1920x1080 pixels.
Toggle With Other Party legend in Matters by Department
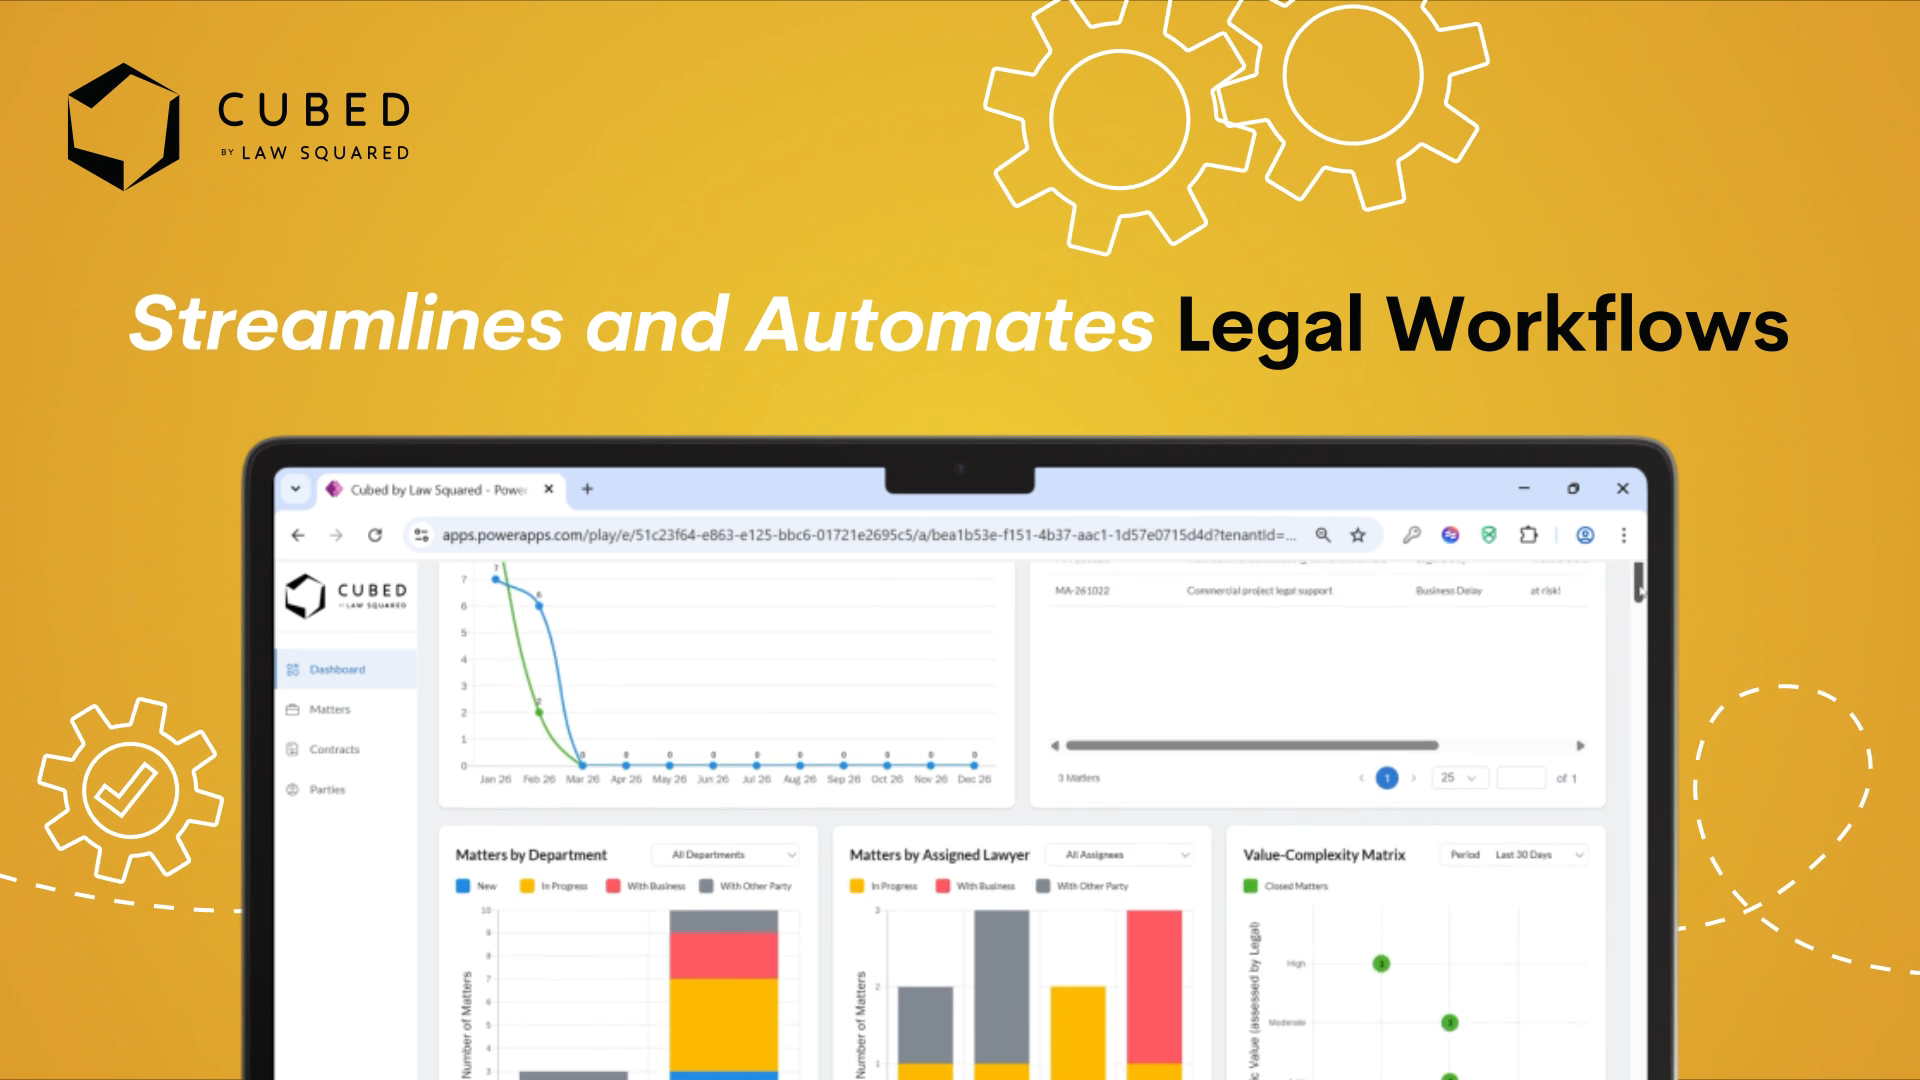coord(745,886)
